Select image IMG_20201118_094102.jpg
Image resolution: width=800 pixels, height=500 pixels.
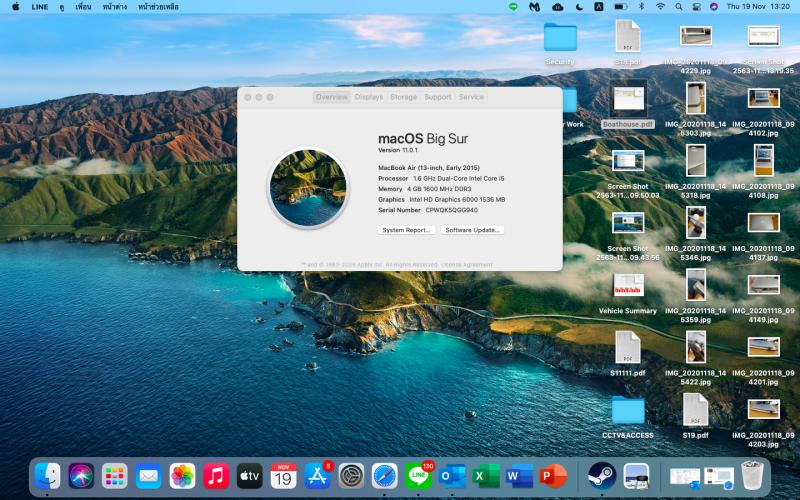click(763, 109)
